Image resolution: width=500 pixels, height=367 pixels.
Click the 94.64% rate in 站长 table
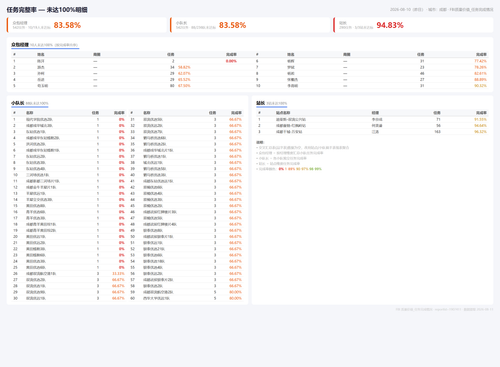click(480, 126)
